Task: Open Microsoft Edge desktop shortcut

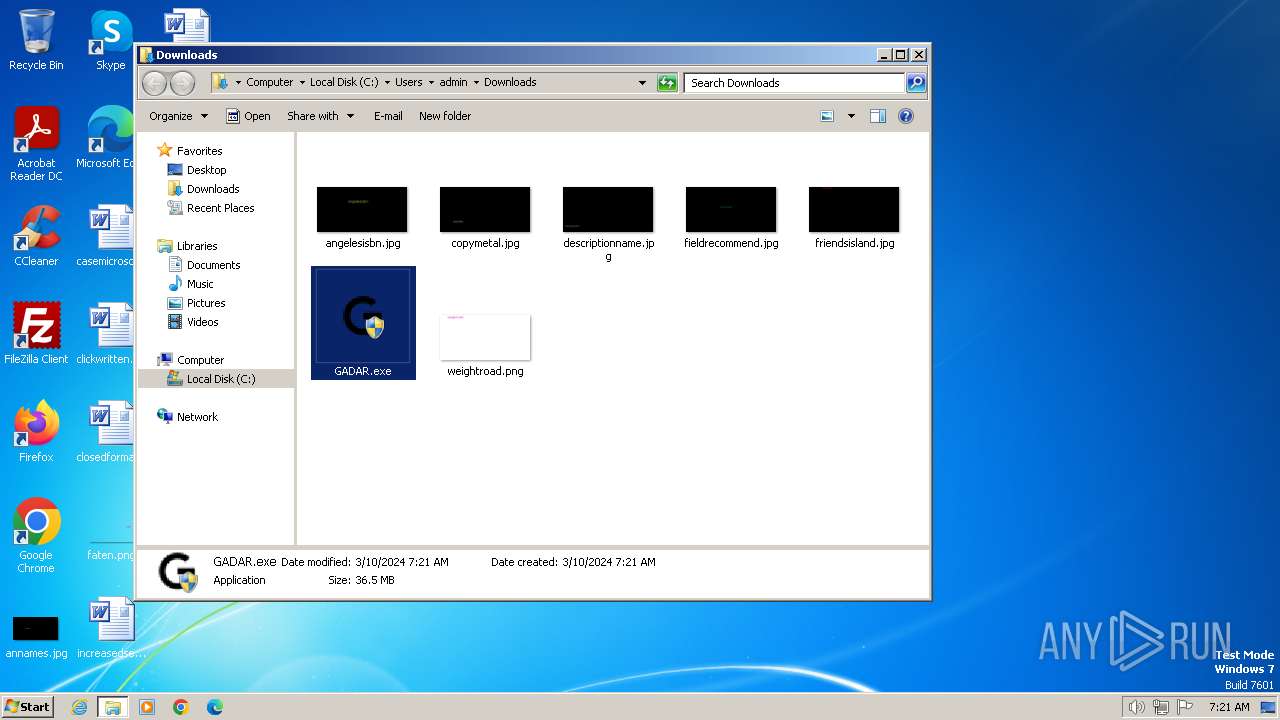Action: 106,138
